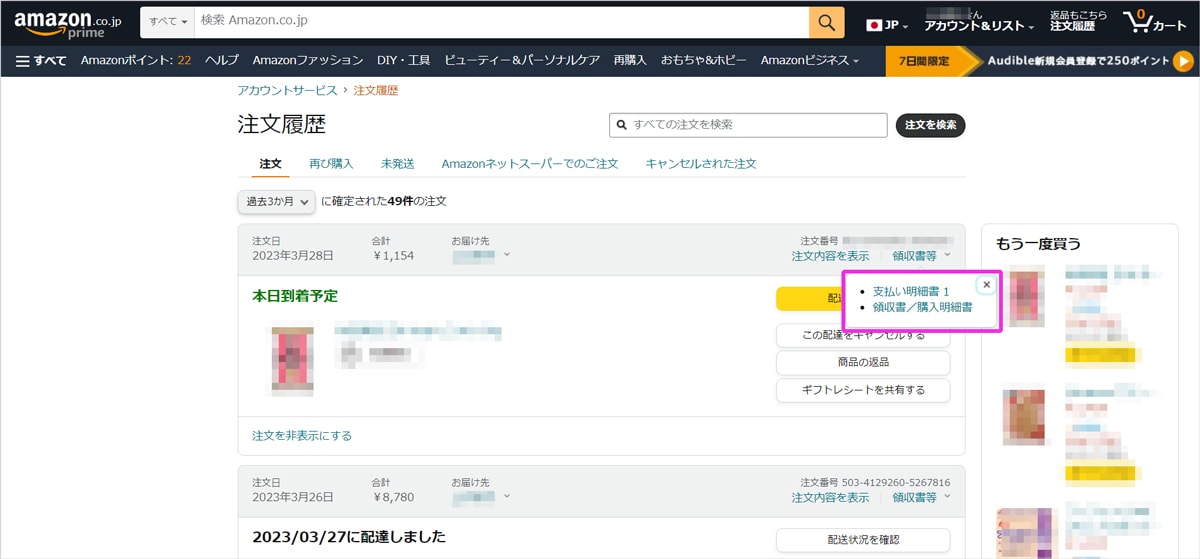Open the hamburger すべて menu
1200x559 pixels.
[41, 60]
